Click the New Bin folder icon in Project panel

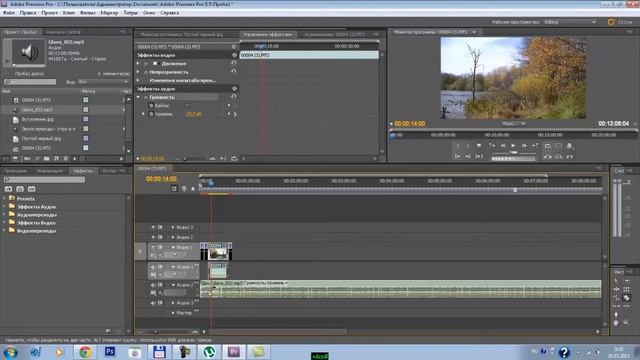(x=46, y=158)
